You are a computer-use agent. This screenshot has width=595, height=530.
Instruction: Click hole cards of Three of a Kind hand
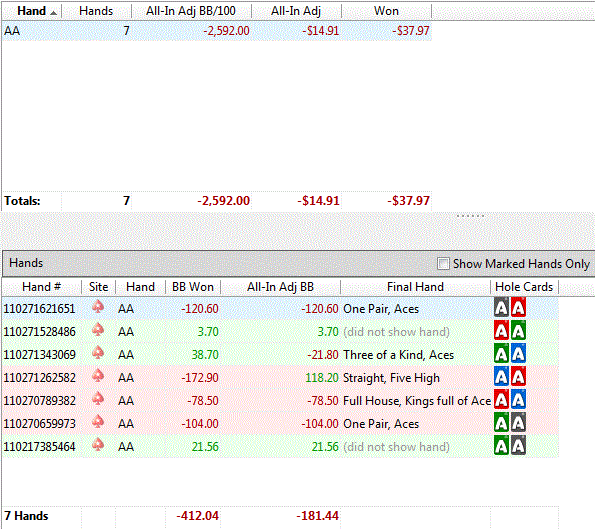[x=510, y=354]
